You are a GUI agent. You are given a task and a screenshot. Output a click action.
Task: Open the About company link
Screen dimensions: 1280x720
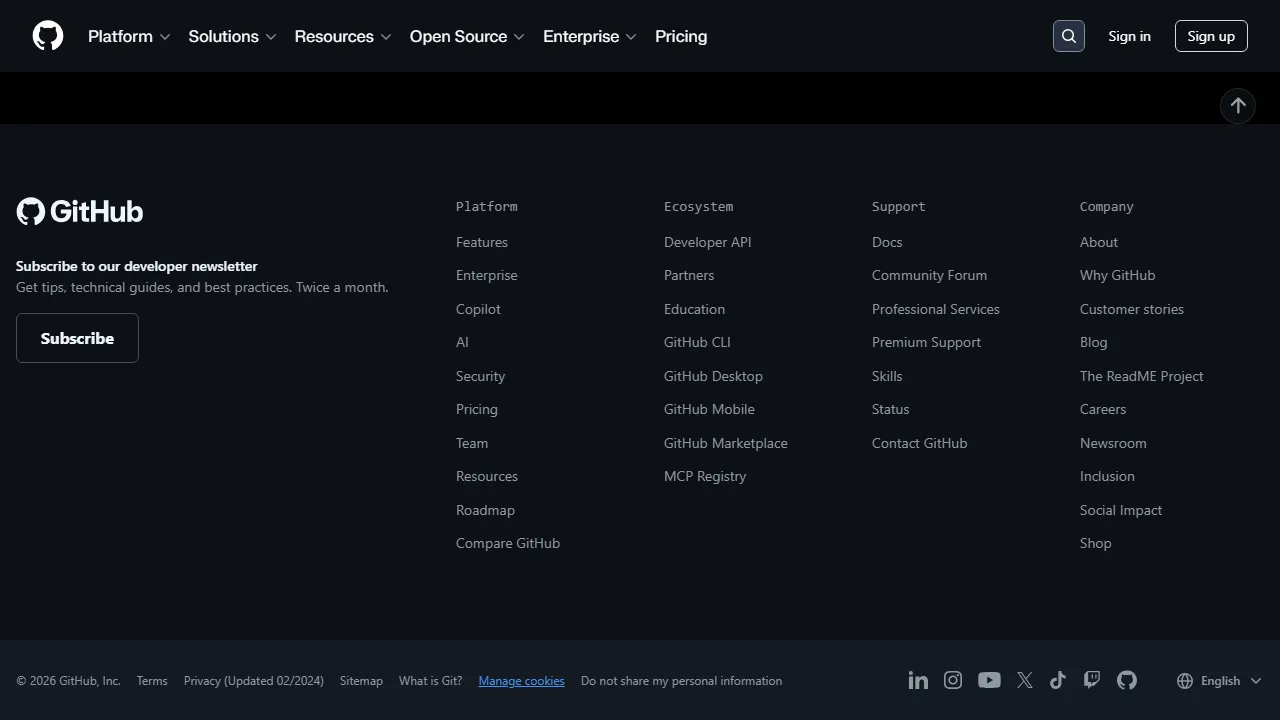pos(1099,242)
